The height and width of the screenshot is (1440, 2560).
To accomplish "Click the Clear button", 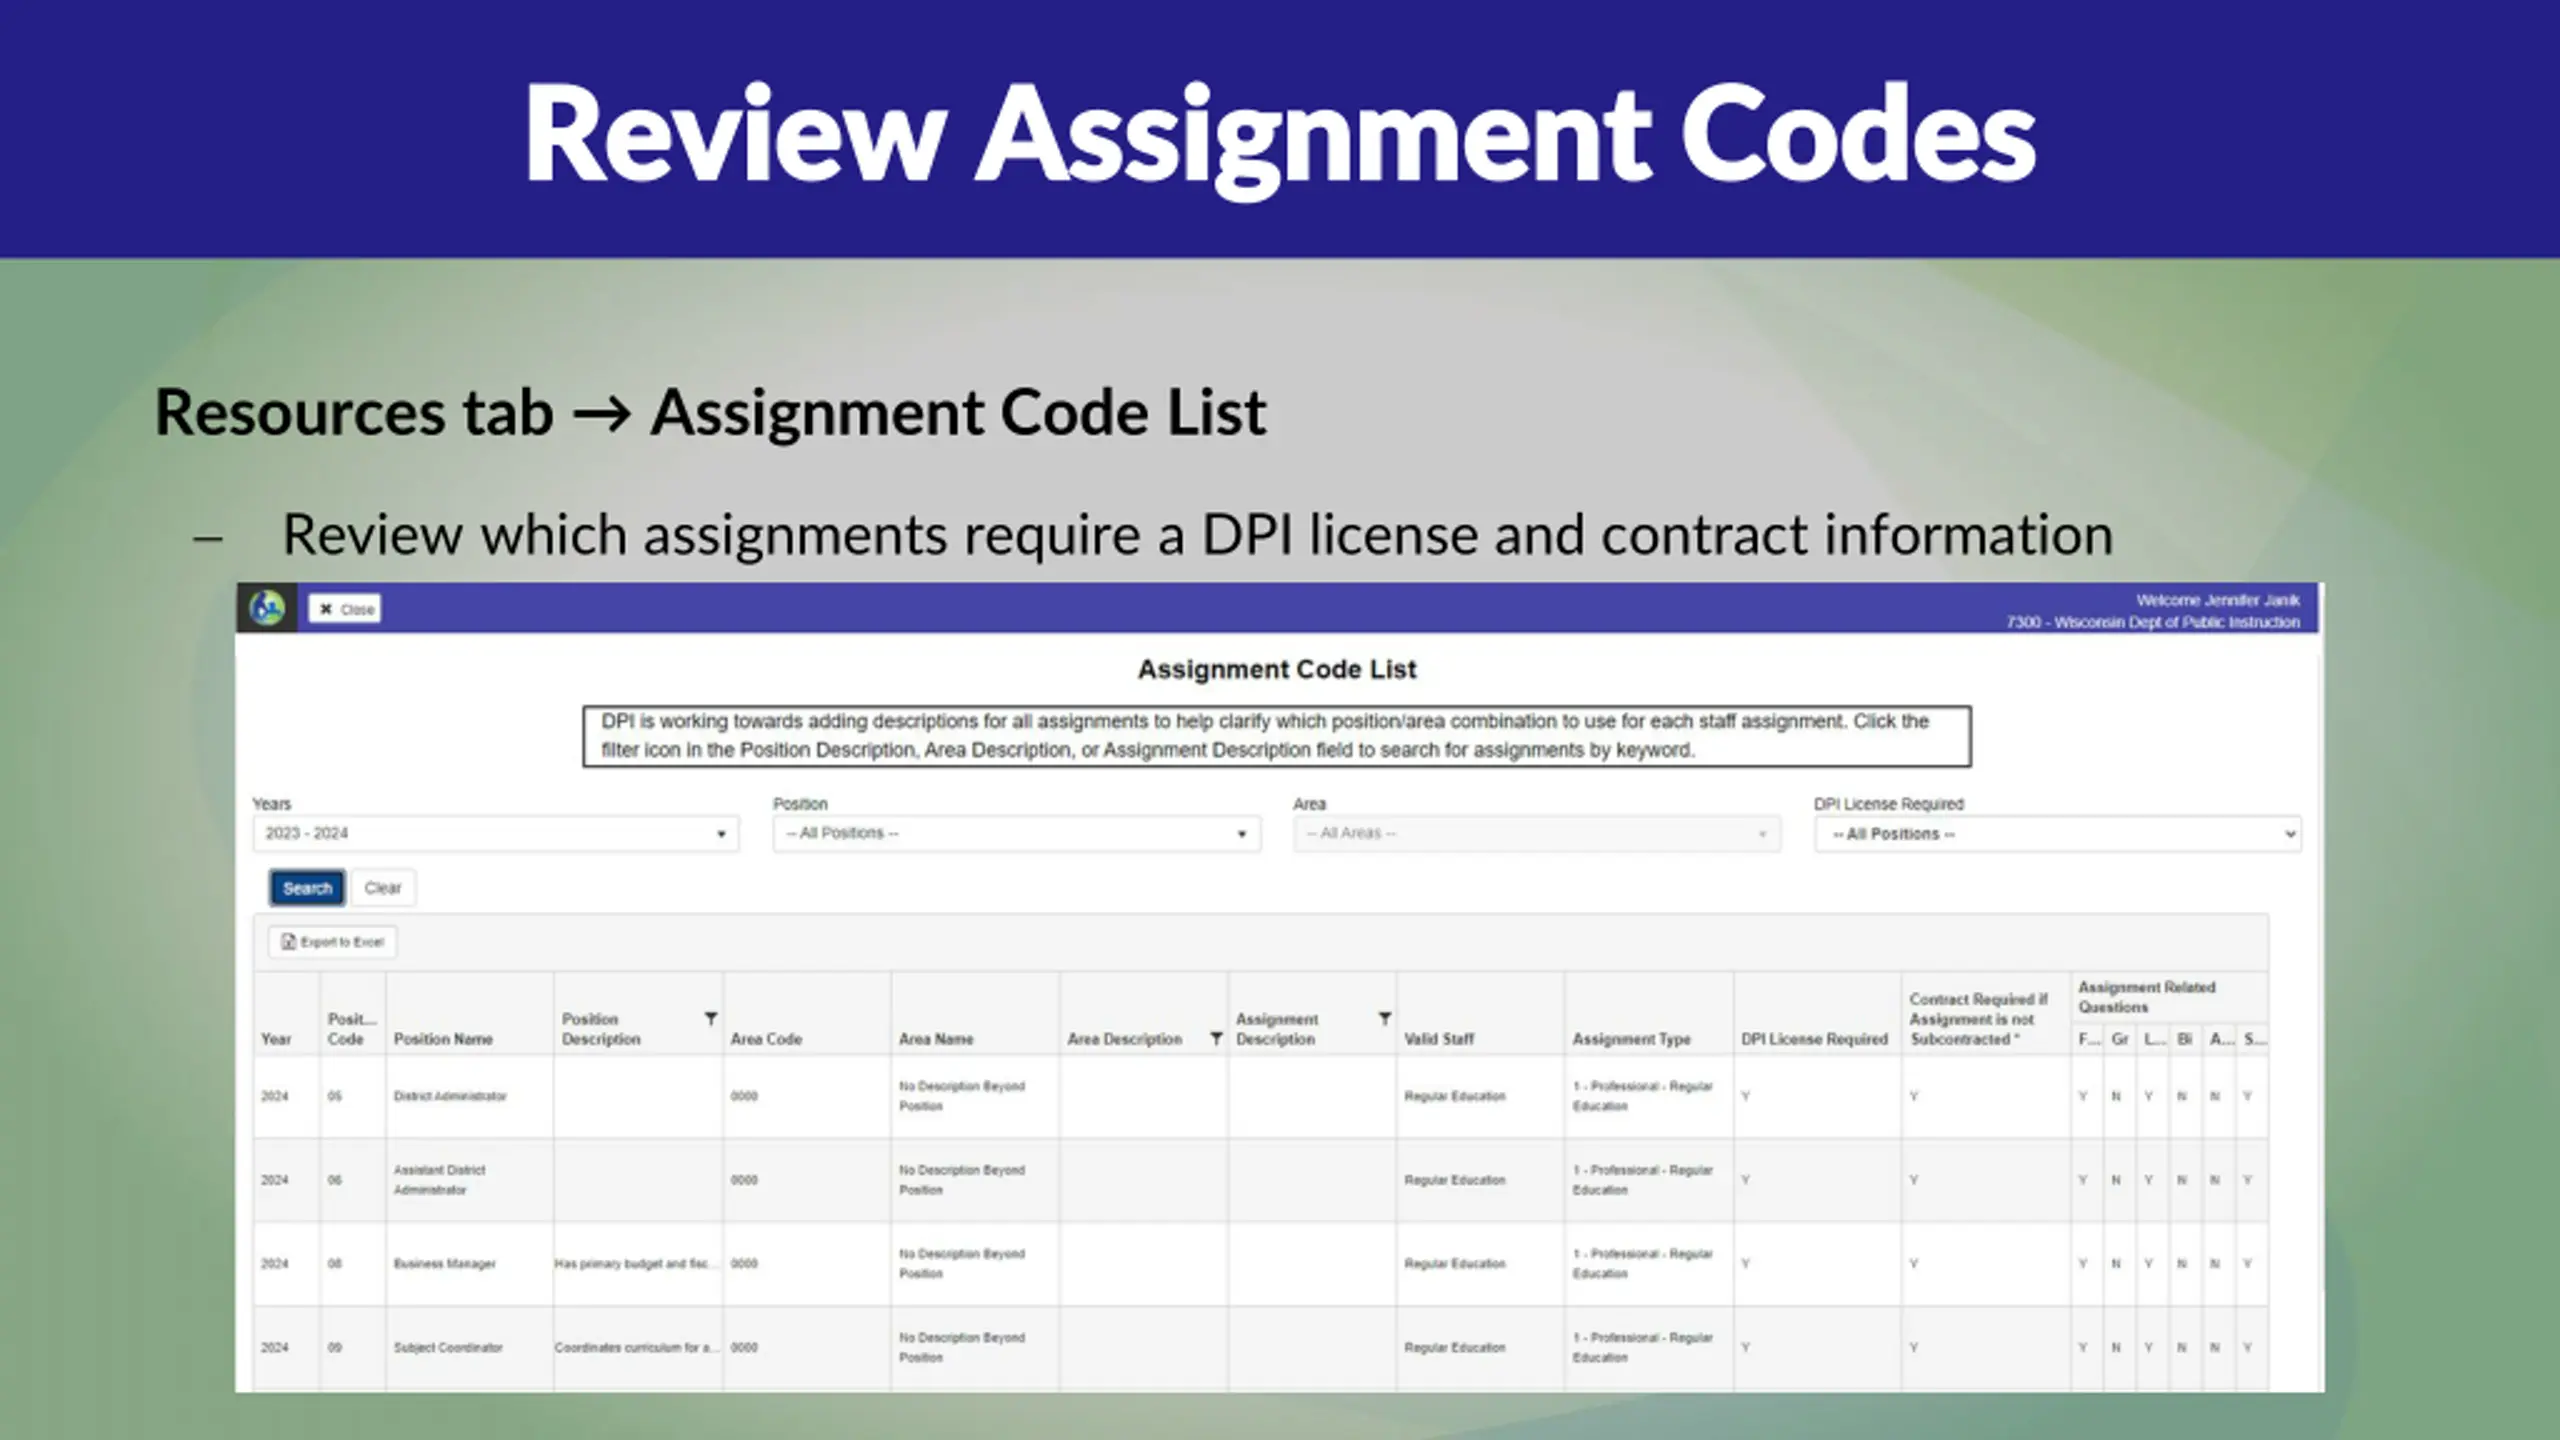I will coord(383,888).
